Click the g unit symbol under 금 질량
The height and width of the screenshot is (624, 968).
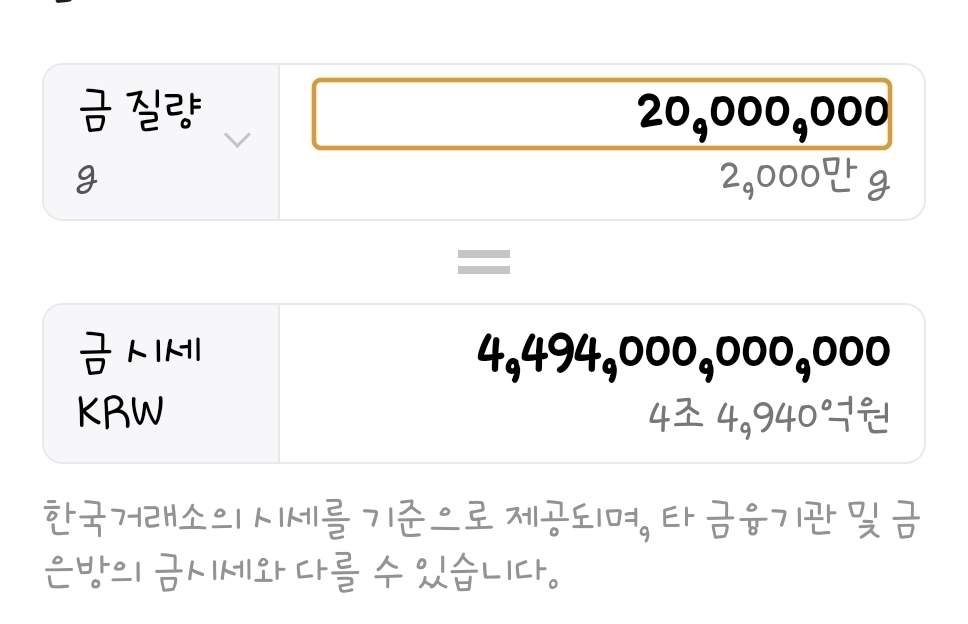tap(87, 180)
